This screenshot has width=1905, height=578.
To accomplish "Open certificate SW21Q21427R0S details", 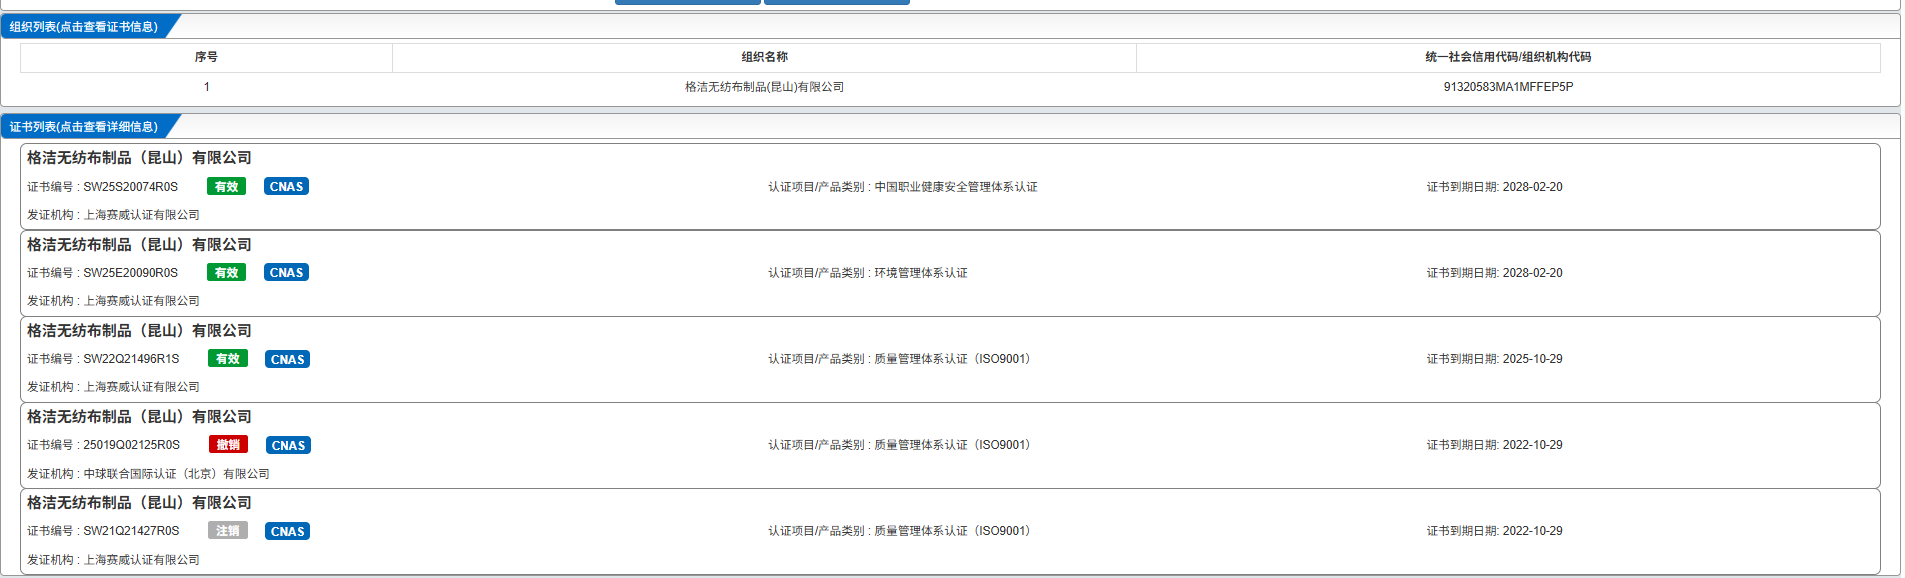I will pos(950,531).
